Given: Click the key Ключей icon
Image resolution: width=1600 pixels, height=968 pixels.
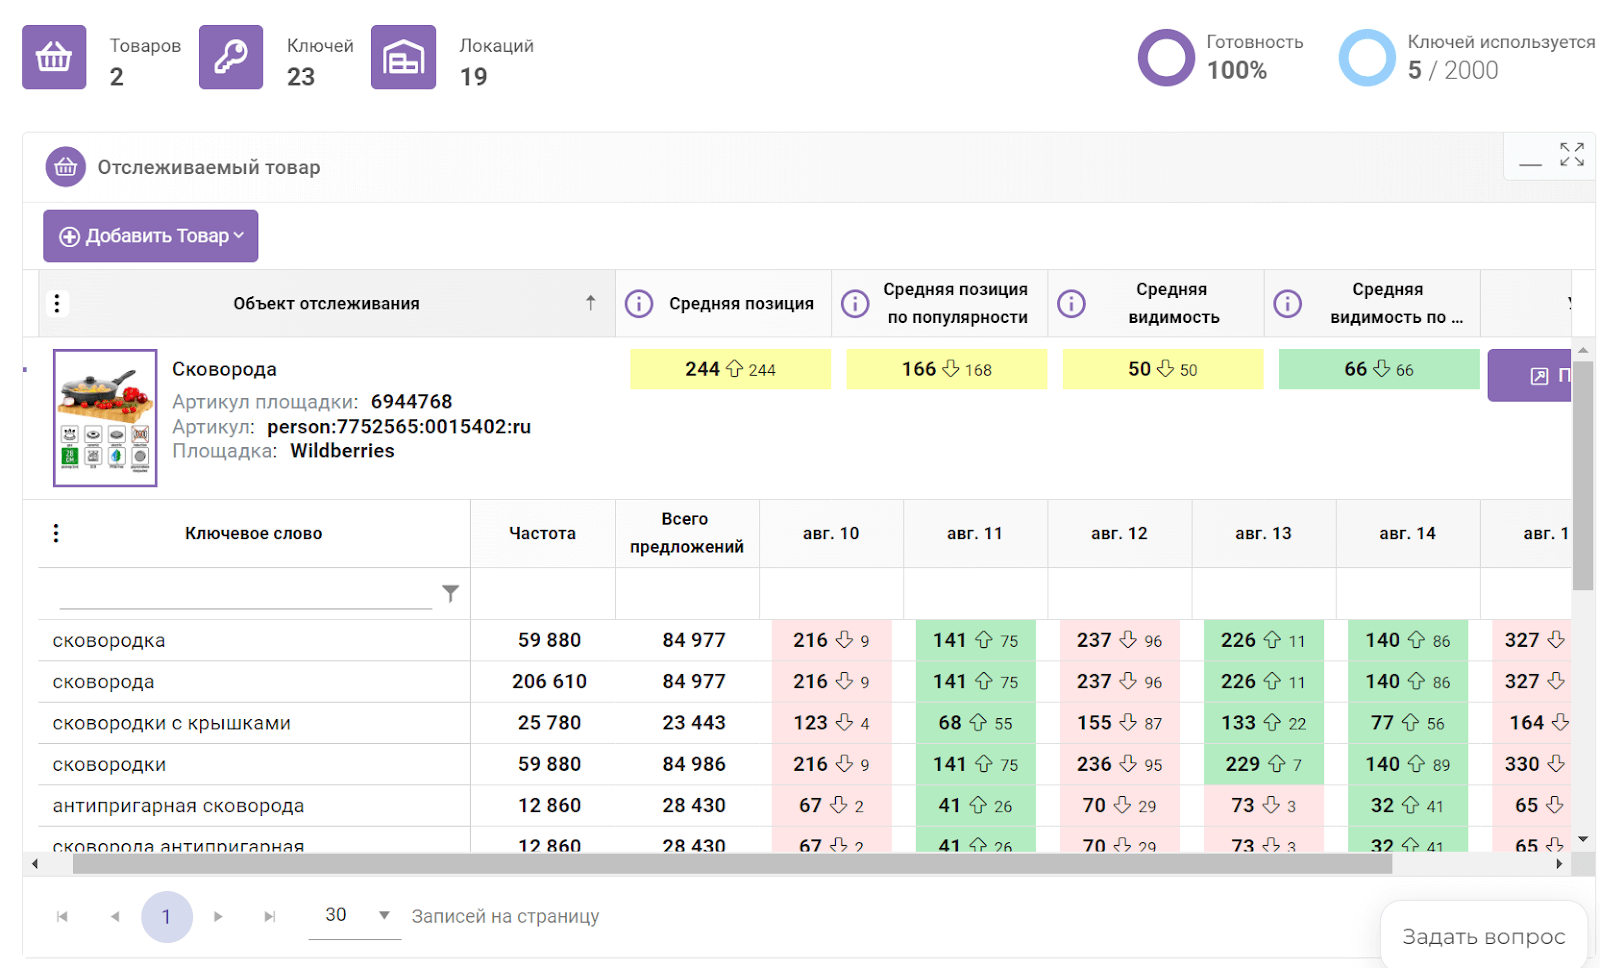Looking at the screenshot, I should pos(231,57).
